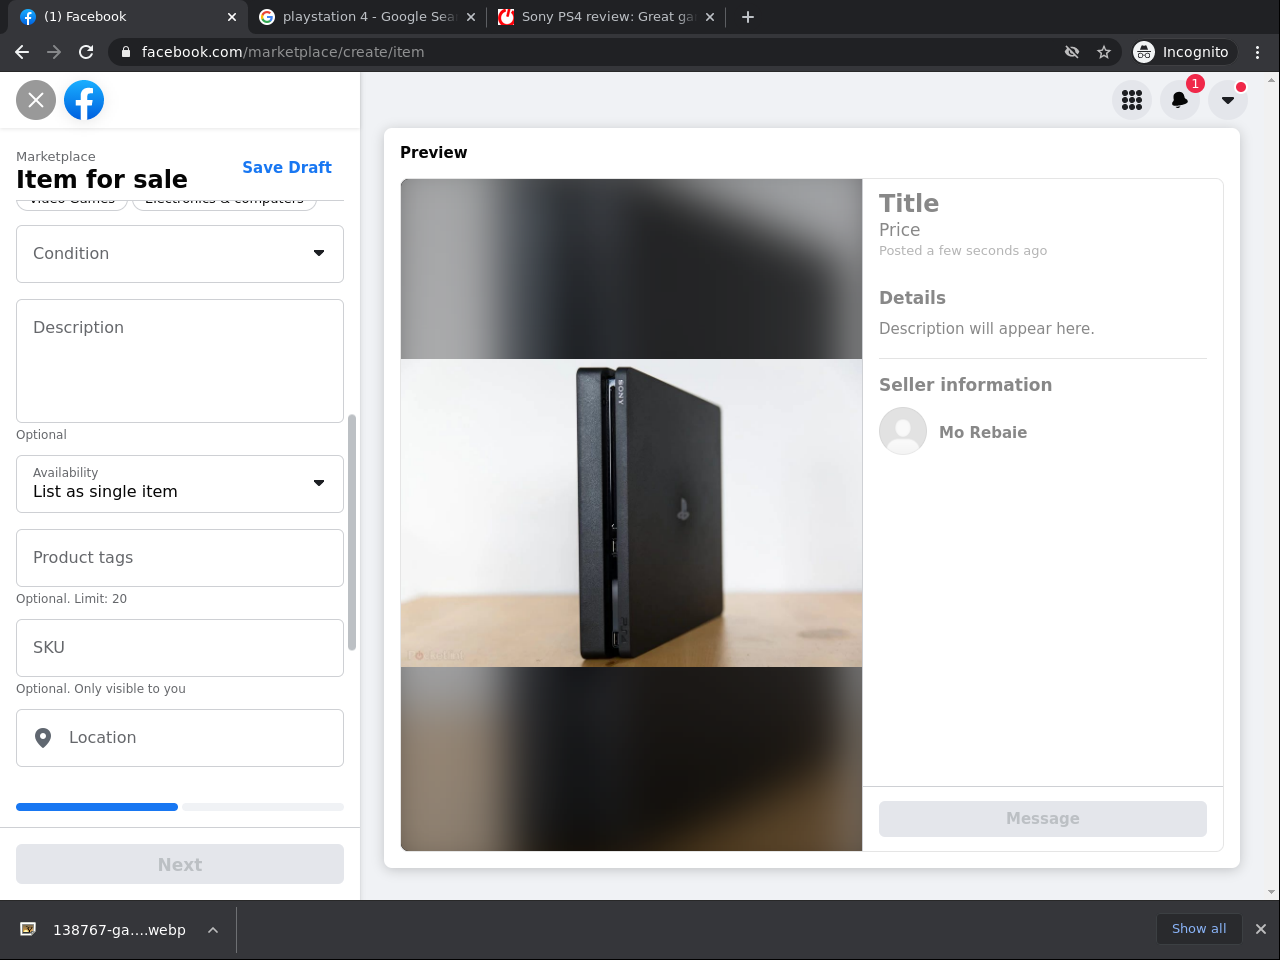1280x960 pixels.
Task: Click the Product tags field
Action: 180,558
